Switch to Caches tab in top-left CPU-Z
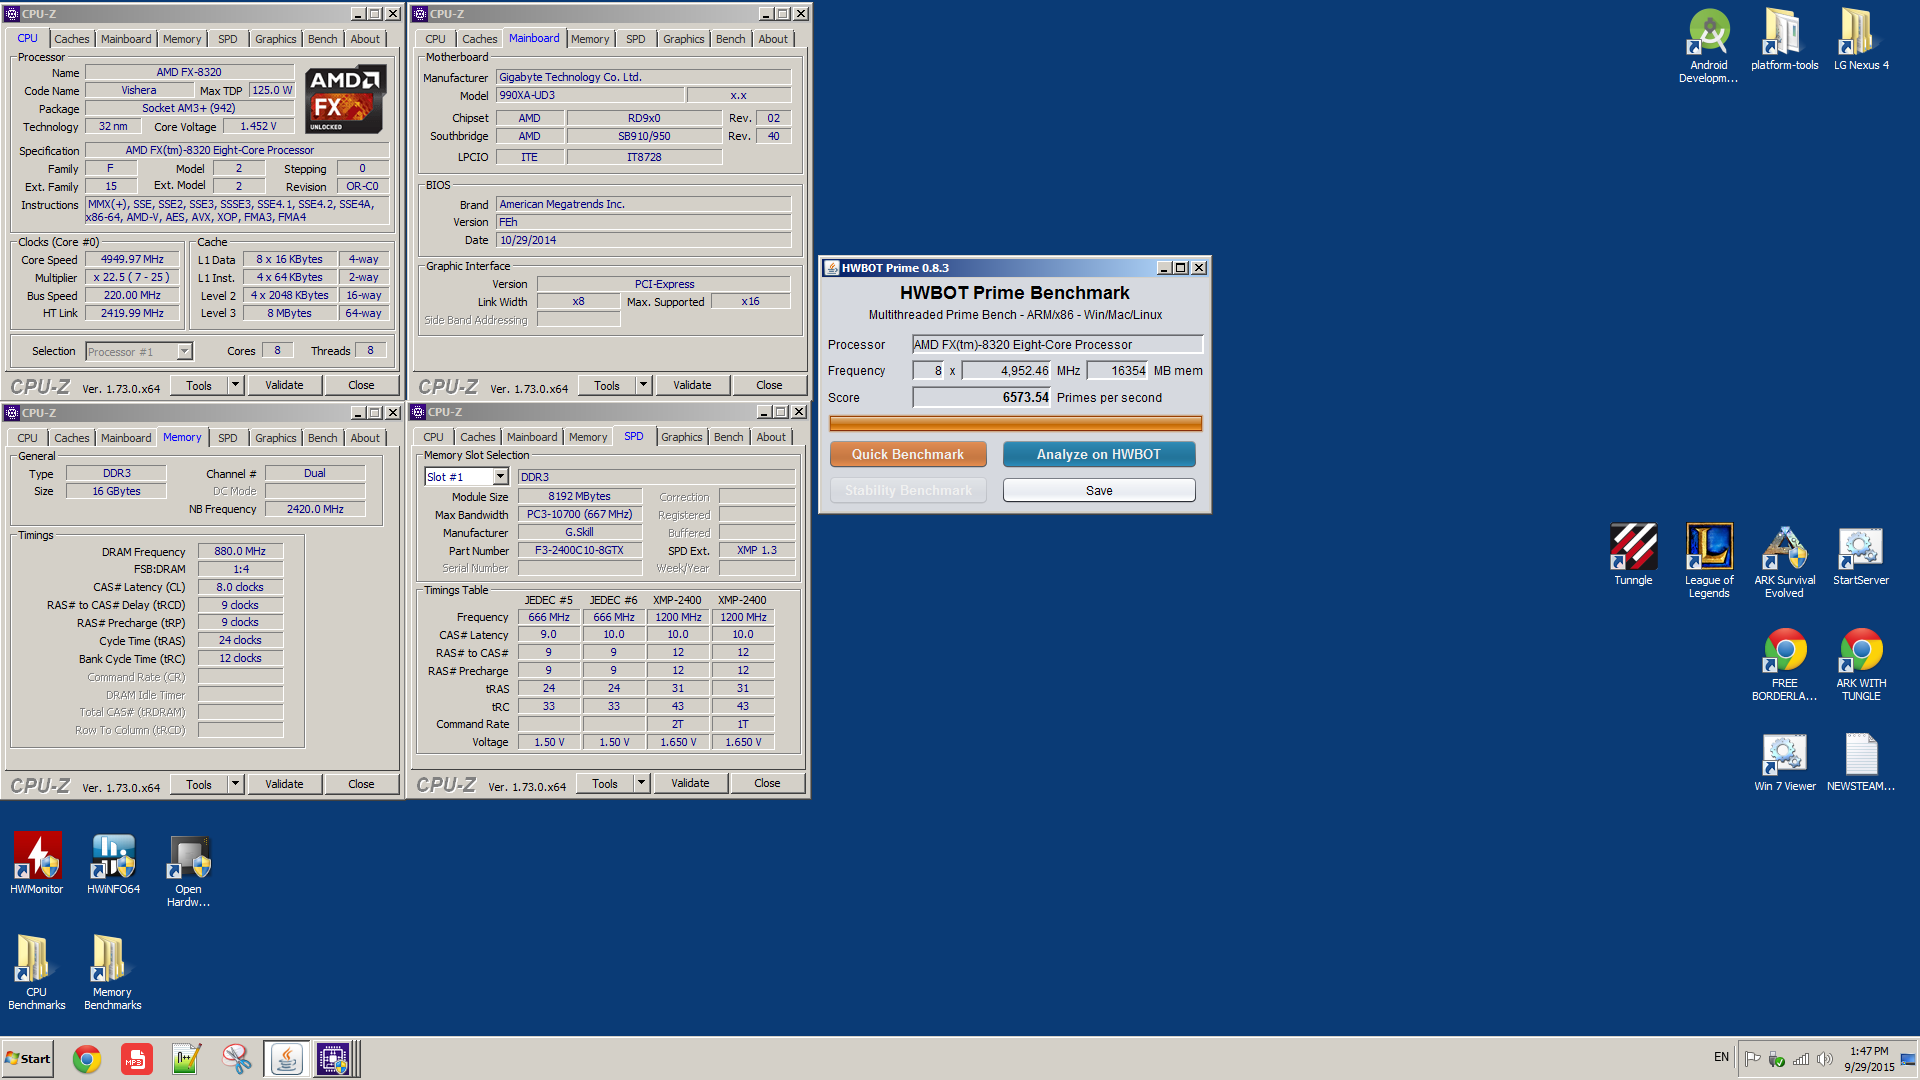1920x1080 pixels. click(71, 39)
